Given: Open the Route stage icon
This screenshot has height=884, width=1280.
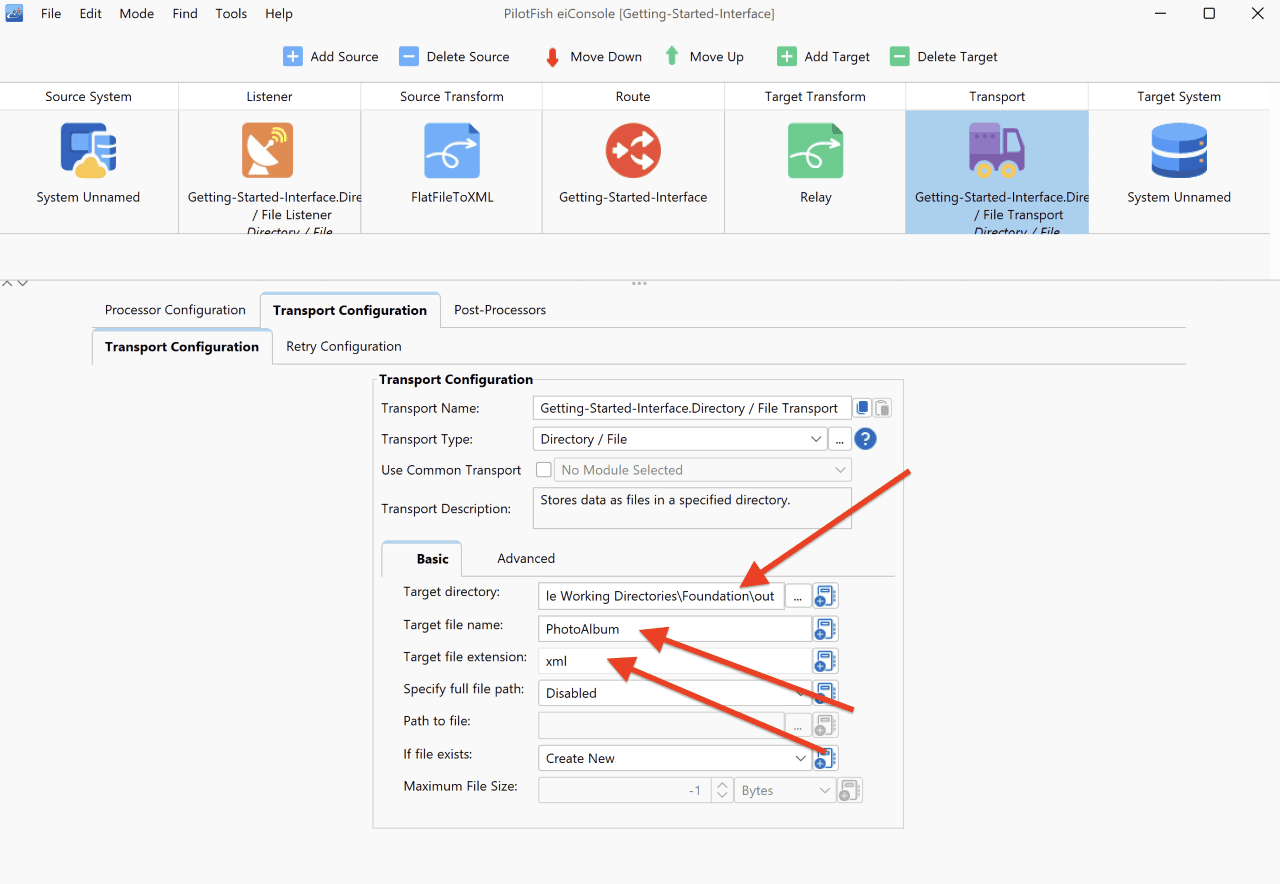Looking at the screenshot, I should click(x=633, y=150).
